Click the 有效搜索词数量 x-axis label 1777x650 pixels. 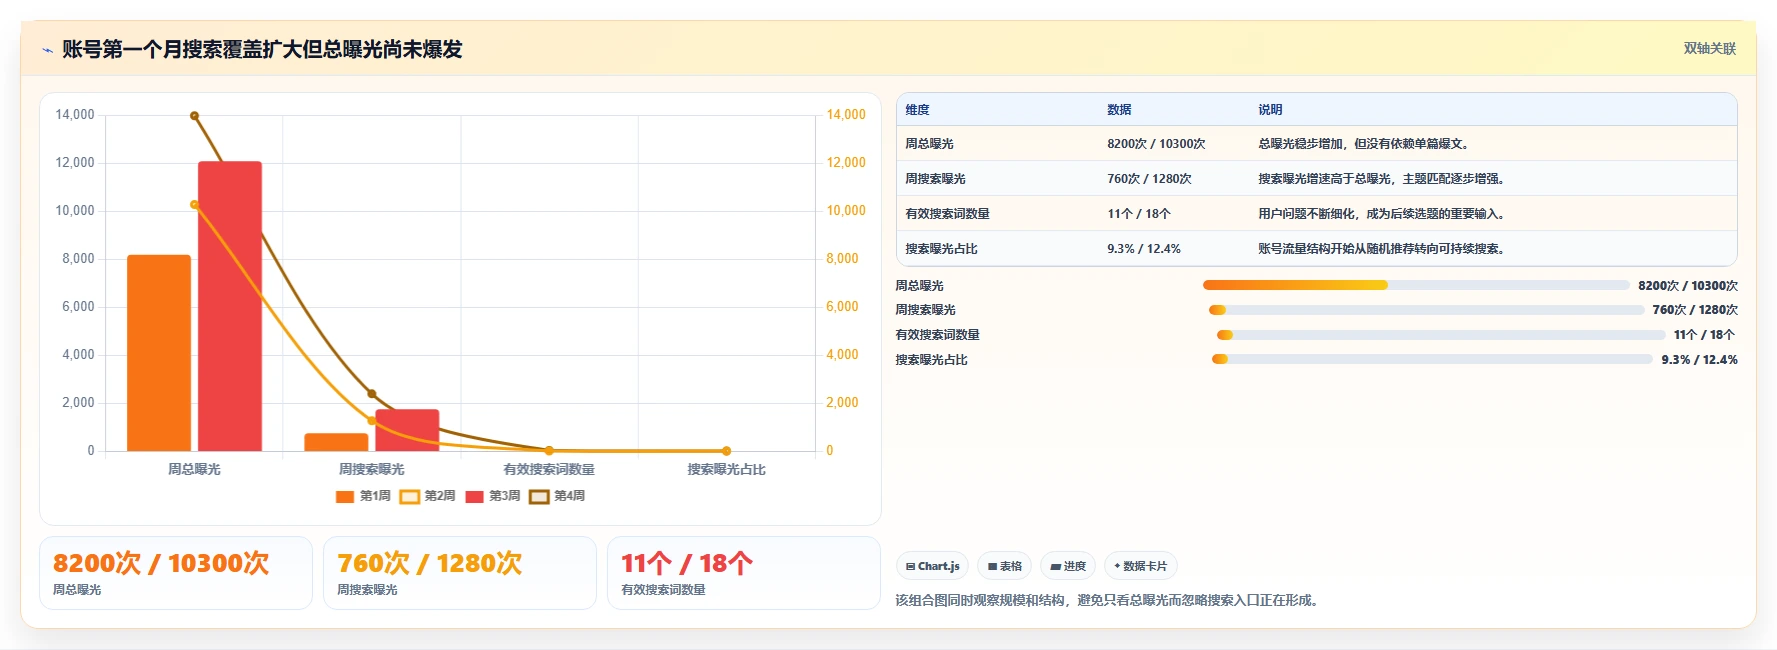pyautogui.click(x=549, y=469)
